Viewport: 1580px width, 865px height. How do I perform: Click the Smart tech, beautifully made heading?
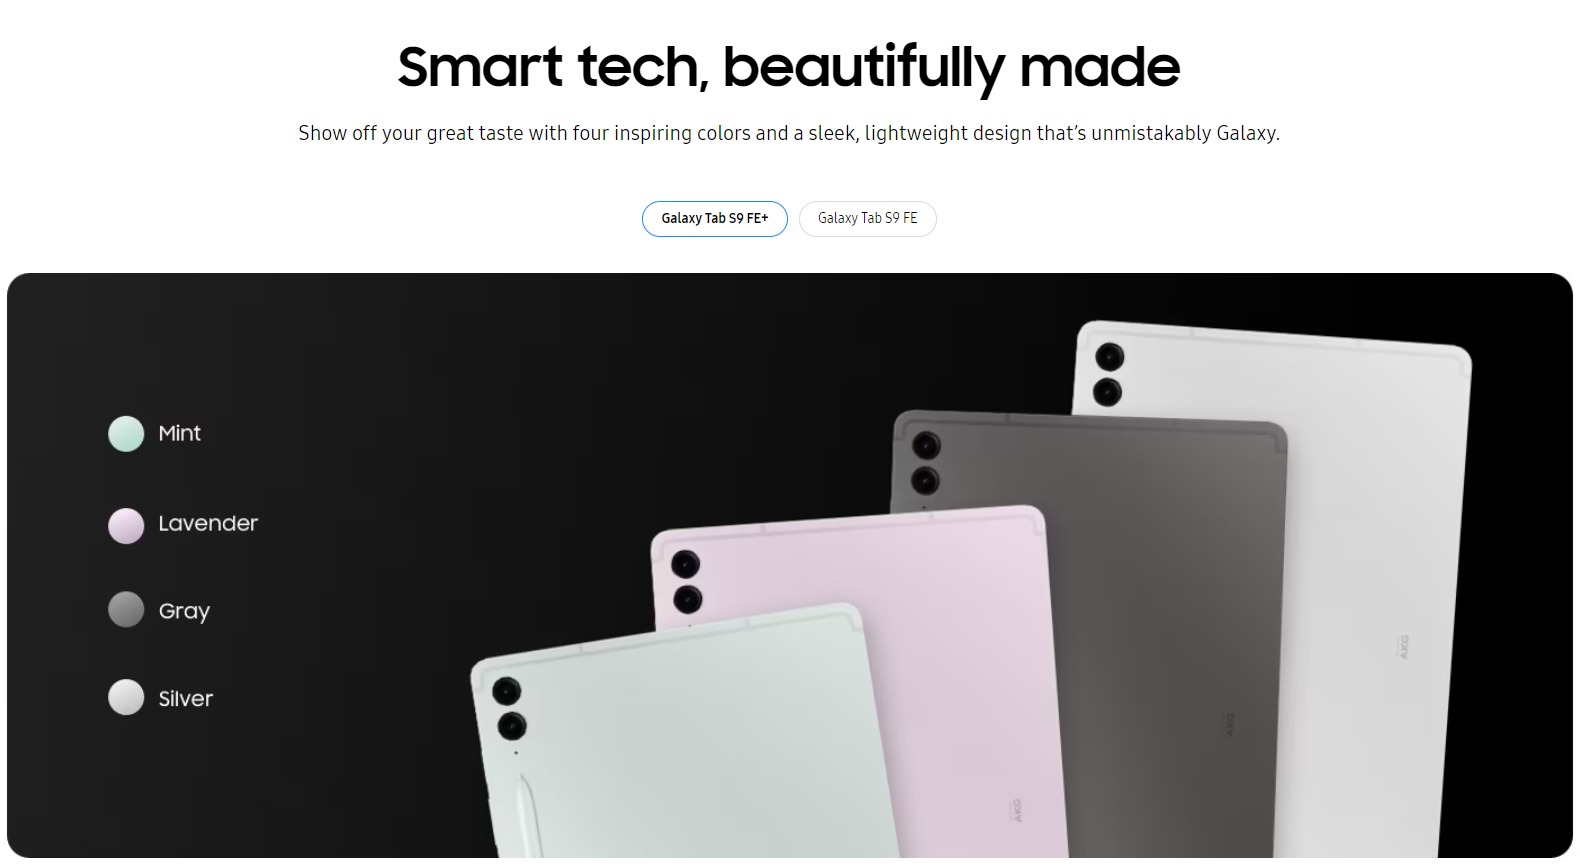pos(789,67)
